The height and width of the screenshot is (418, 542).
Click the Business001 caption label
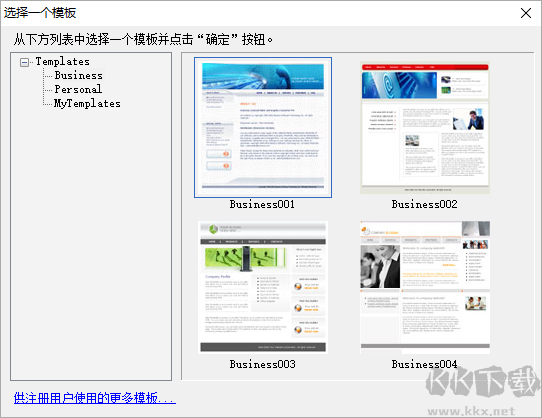[262, 204]
